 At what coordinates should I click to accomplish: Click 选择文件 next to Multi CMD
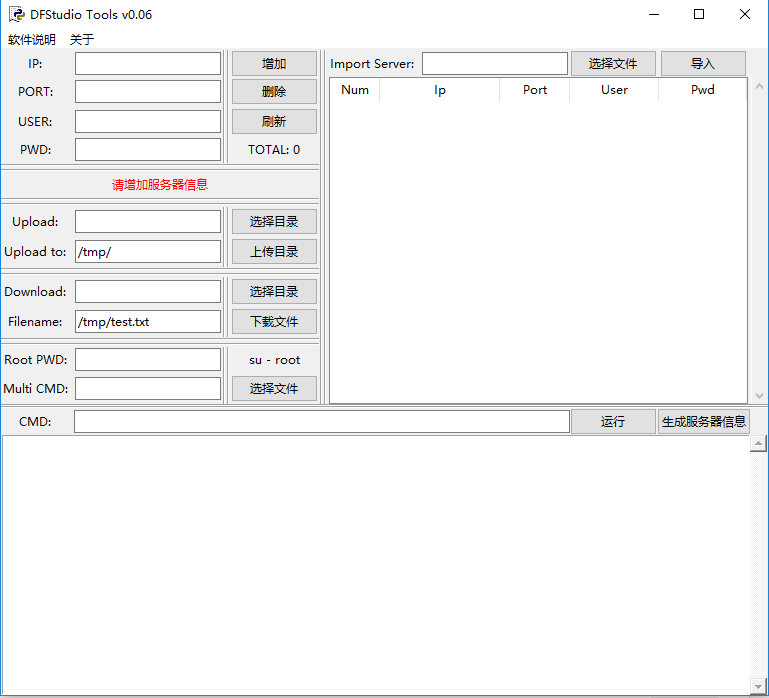pos(274,388)
